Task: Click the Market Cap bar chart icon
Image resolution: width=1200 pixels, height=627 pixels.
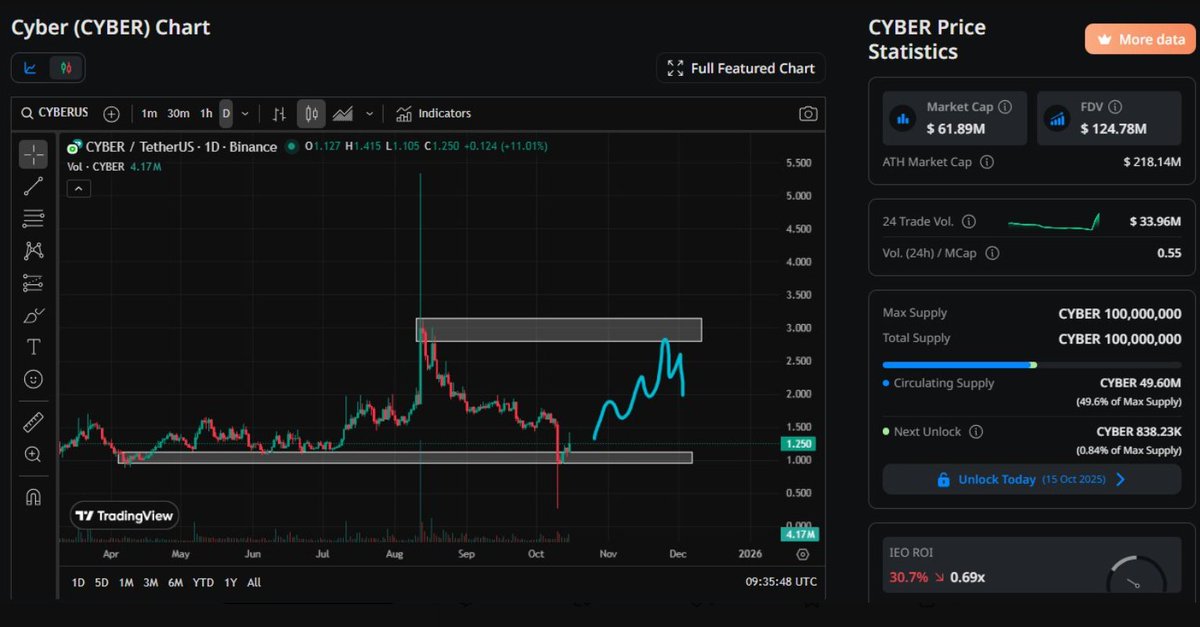Action: 903,118
